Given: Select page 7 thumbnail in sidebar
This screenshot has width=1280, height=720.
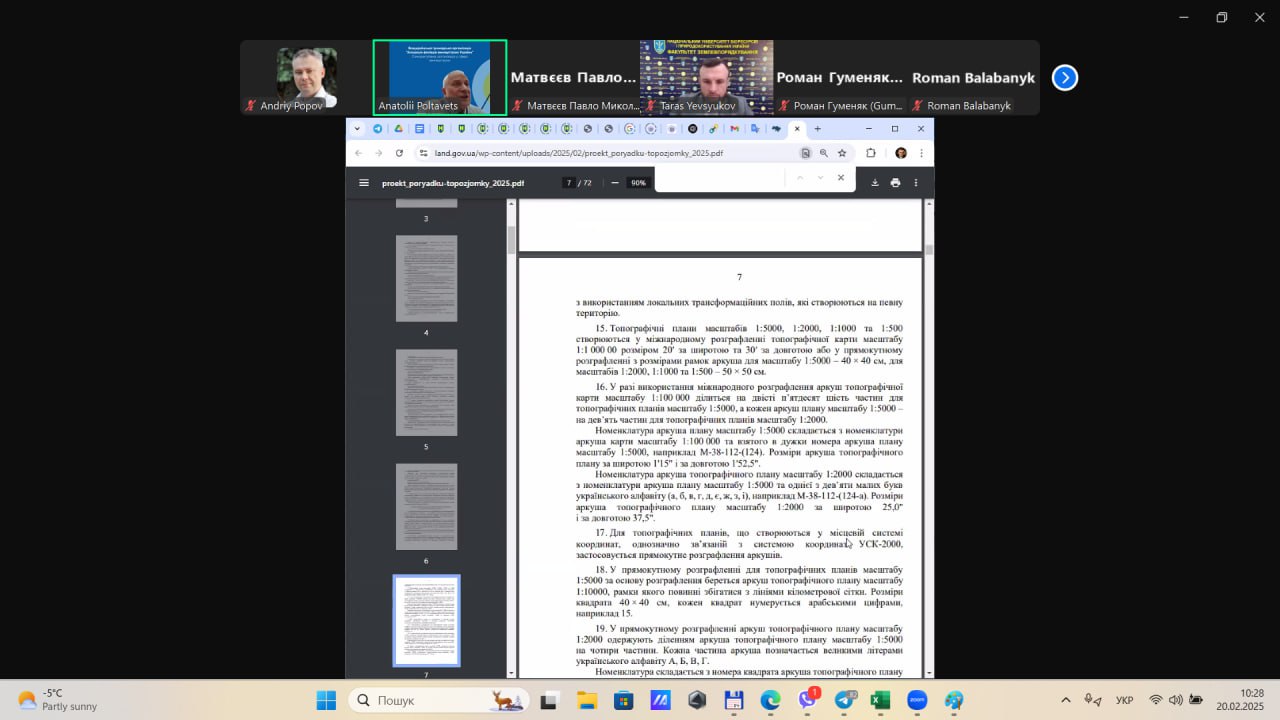Looking at the screenshot, I should pos(426,620).
